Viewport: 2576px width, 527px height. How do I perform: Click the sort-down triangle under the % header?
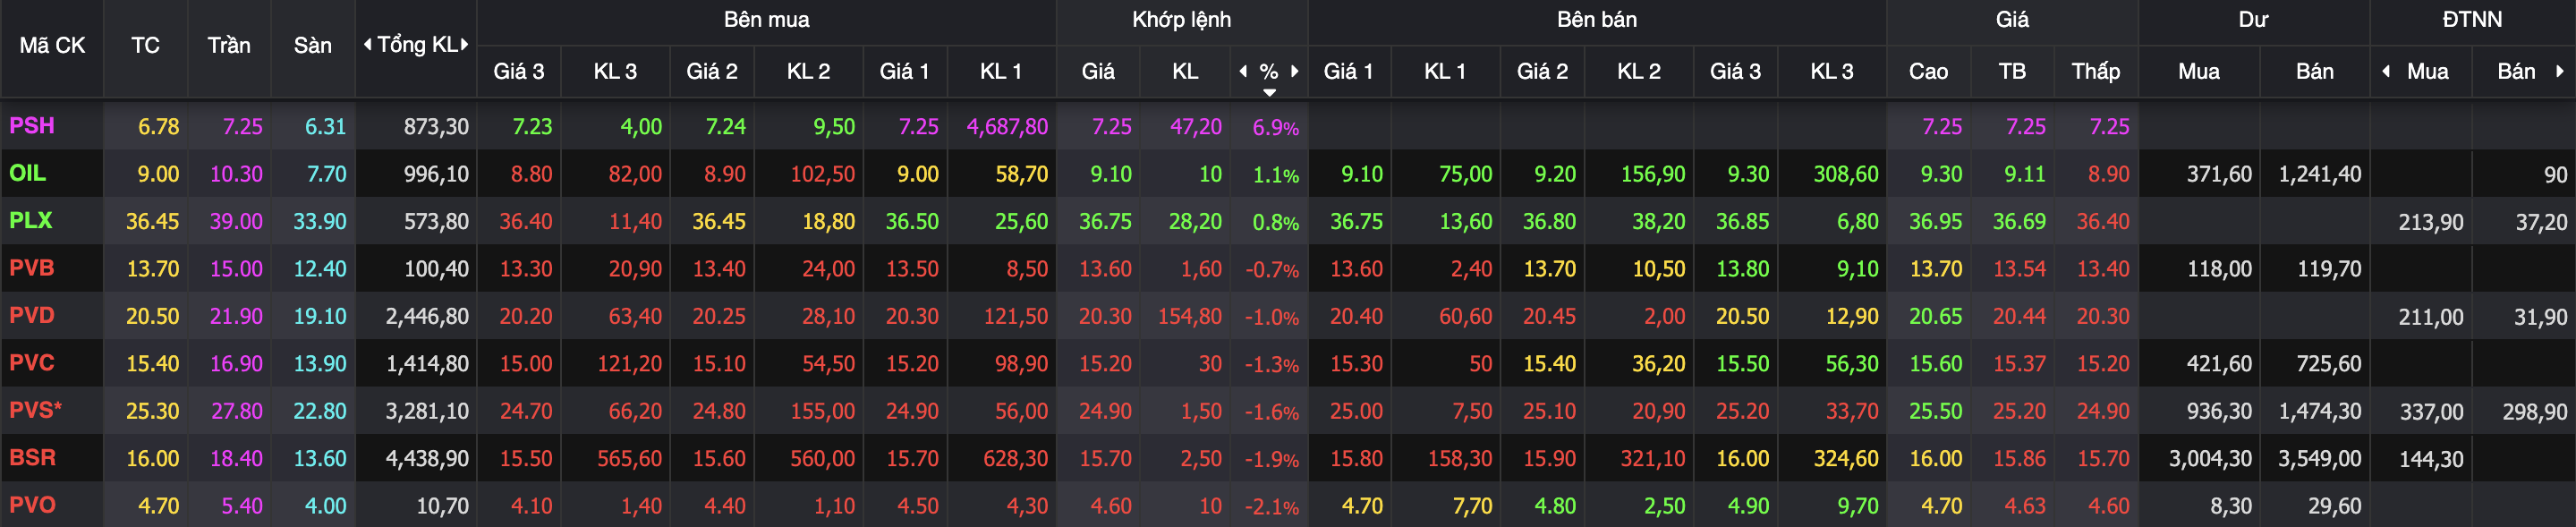[x=1269, y=92]
